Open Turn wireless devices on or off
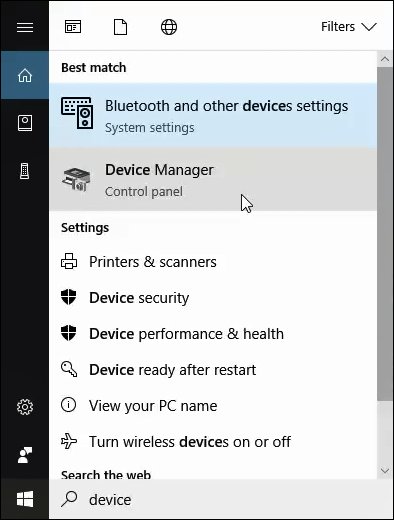 [213, 442]
